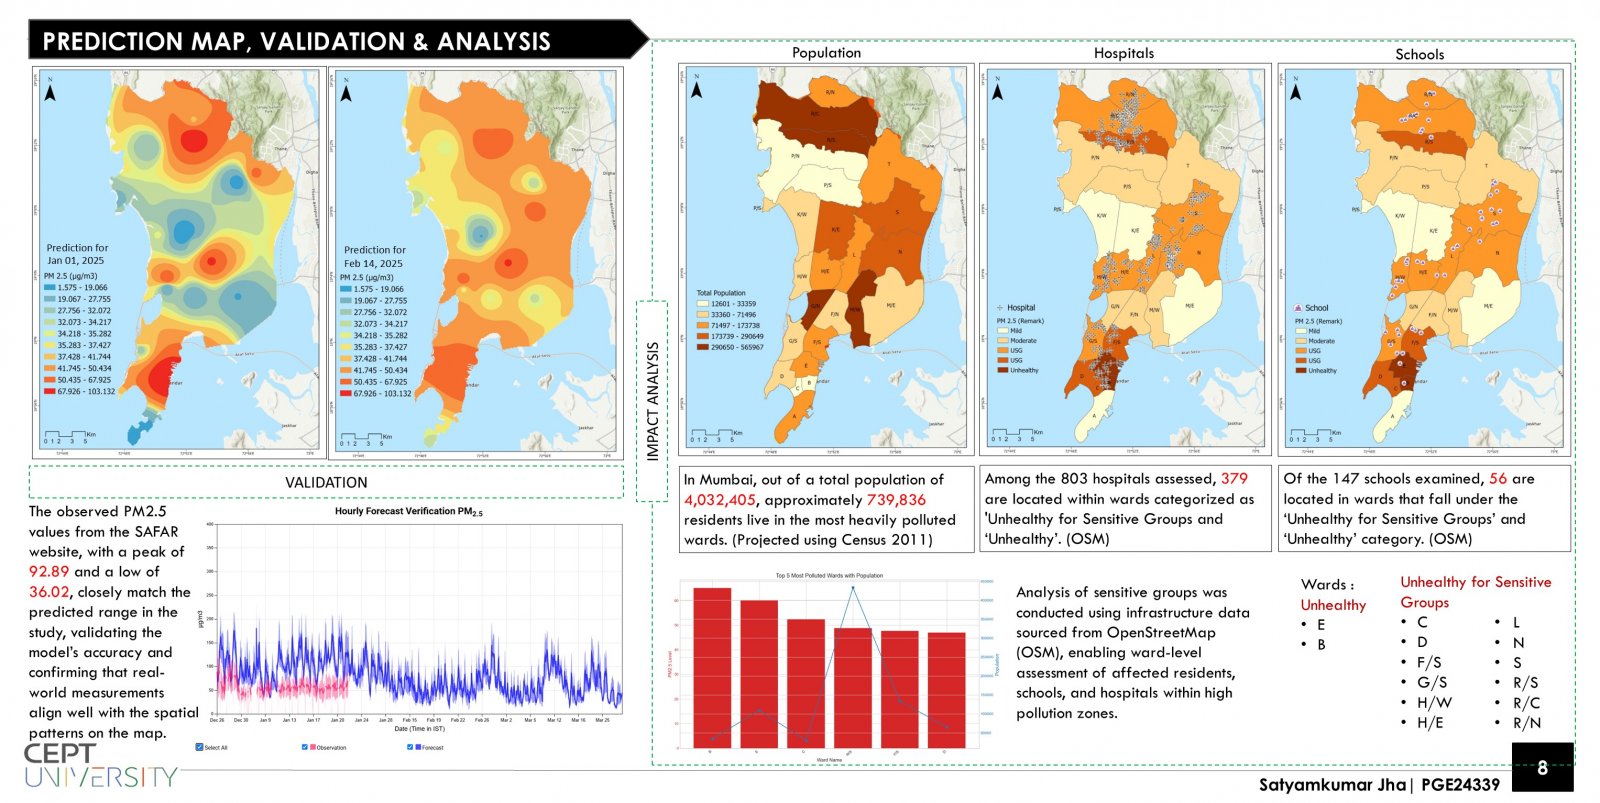Screen dimensions: 1600x803
Task: Click the blue Forecast legend swatch
Action: pos(418,747)
